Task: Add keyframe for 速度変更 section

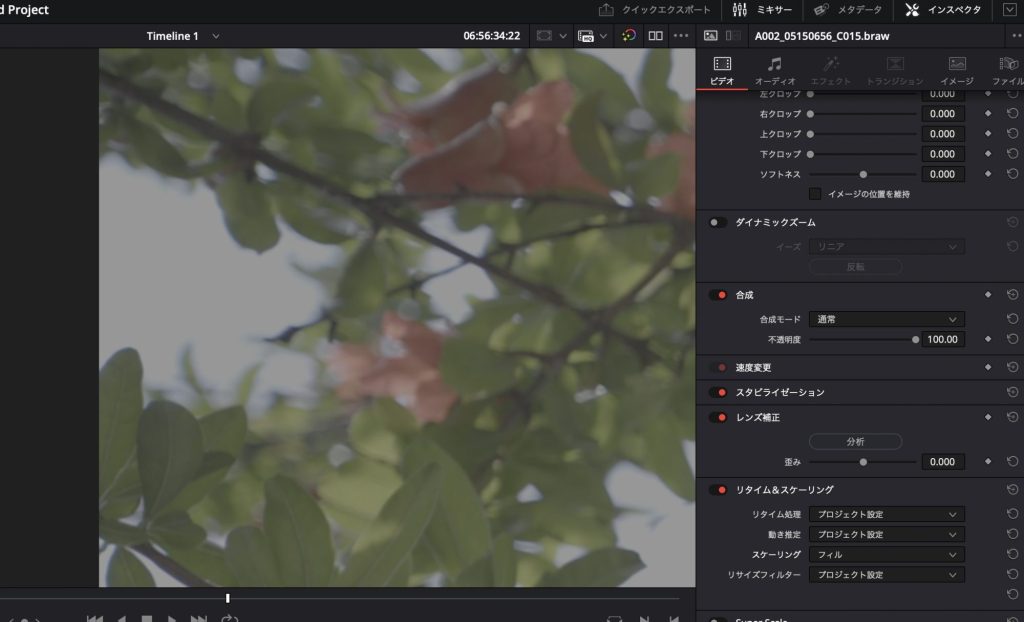Action: pyautogui.click(x=987, y=368)
